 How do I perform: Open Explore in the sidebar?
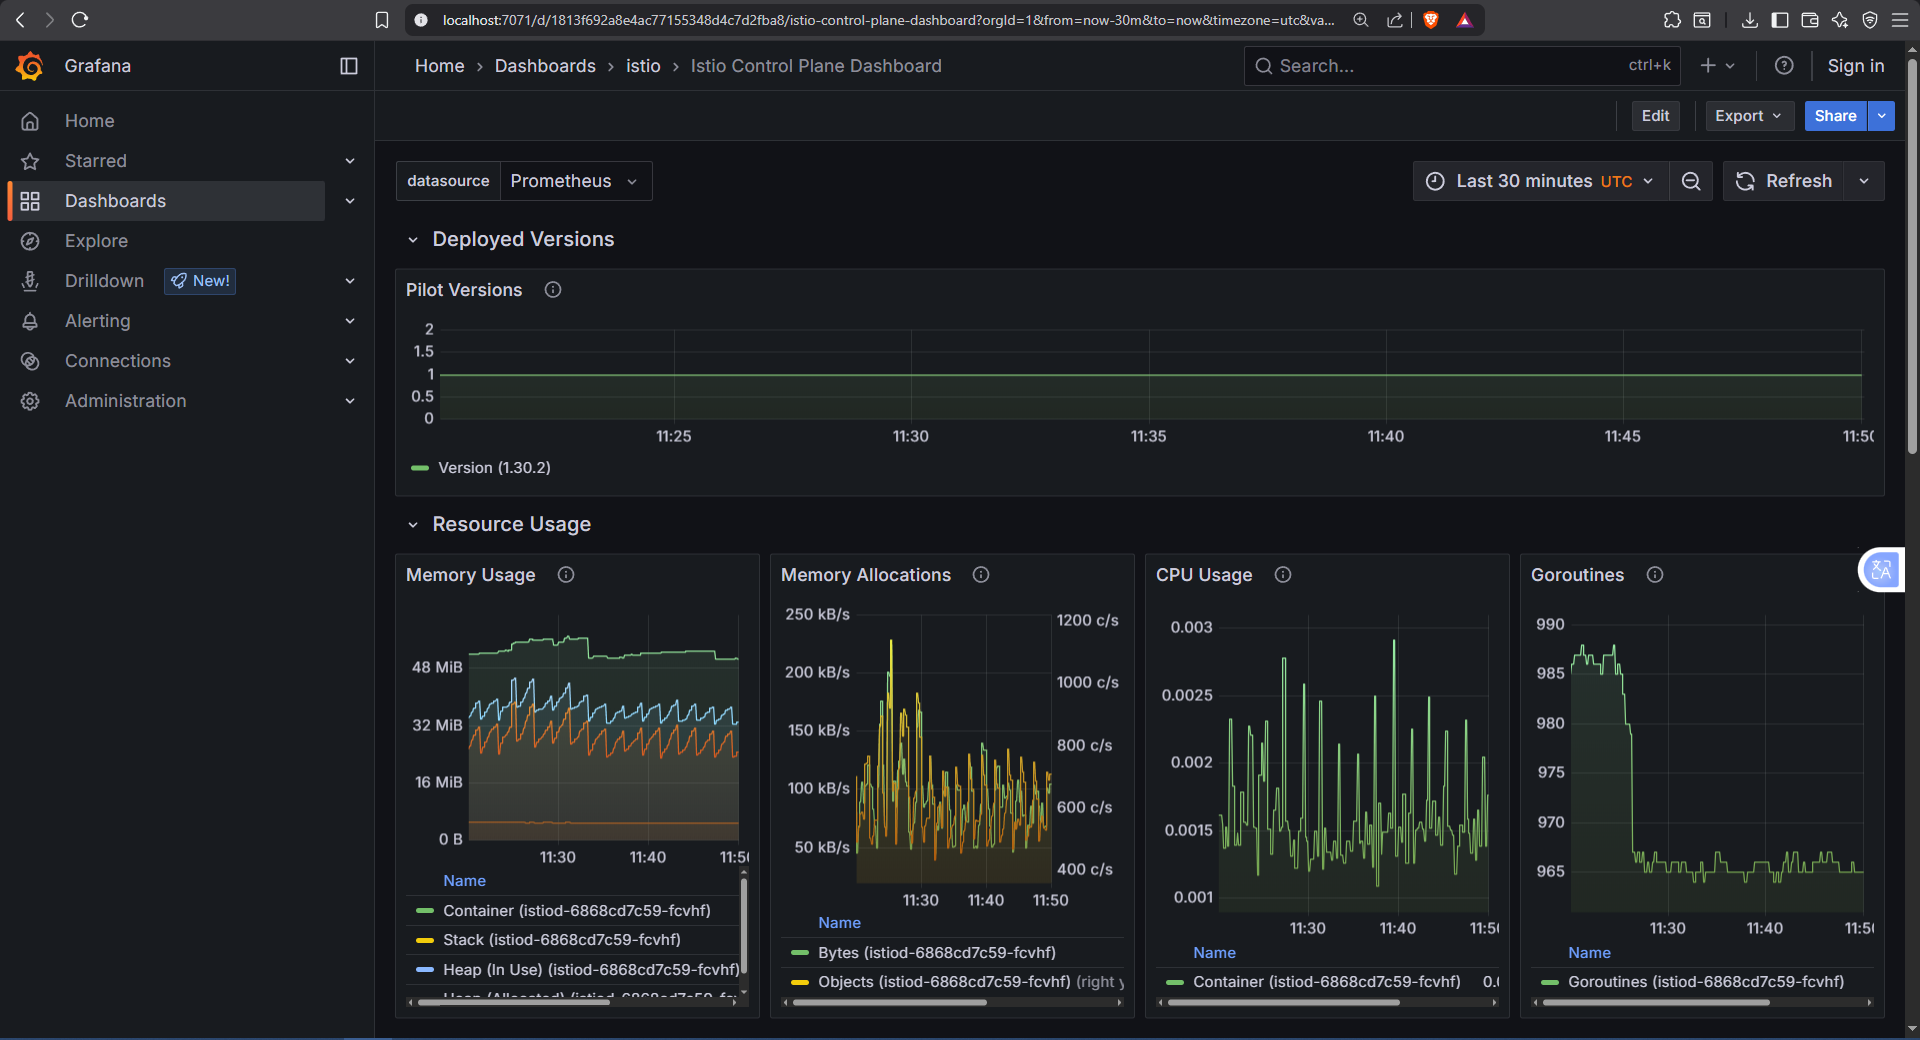pyautogui.click(x=96, y=241)
